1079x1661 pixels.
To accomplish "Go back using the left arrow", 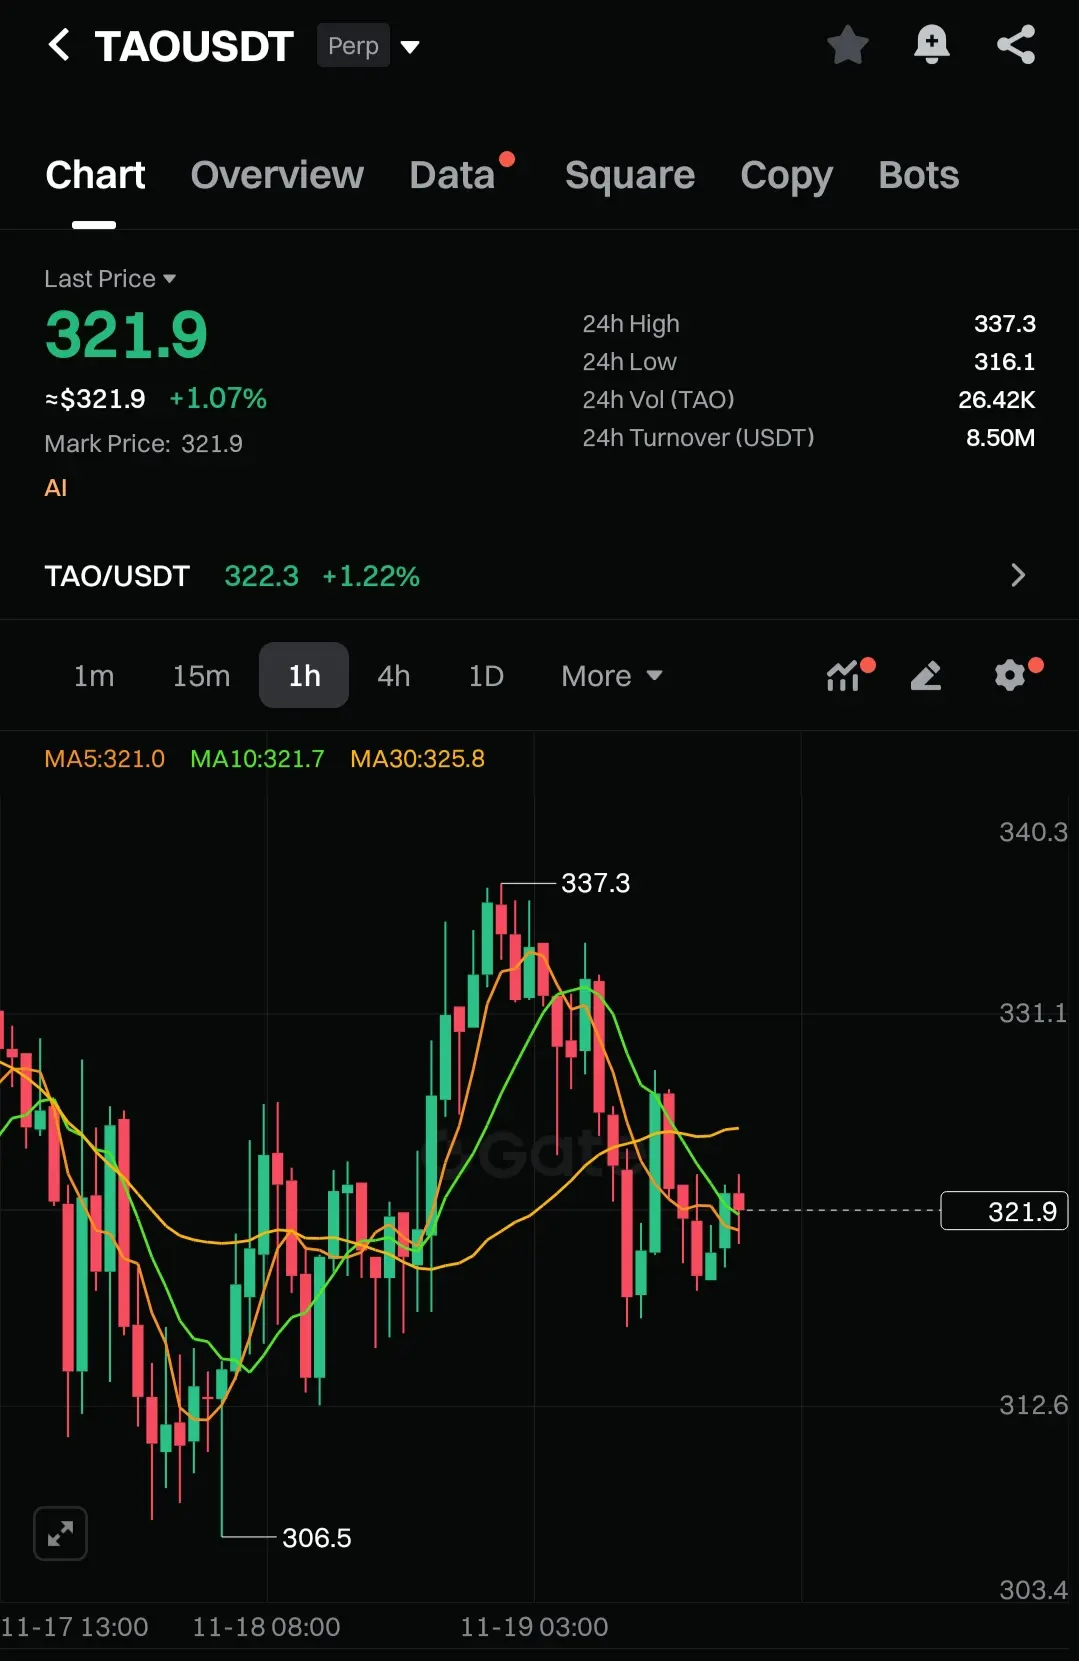I will click(x=59, y=45).
